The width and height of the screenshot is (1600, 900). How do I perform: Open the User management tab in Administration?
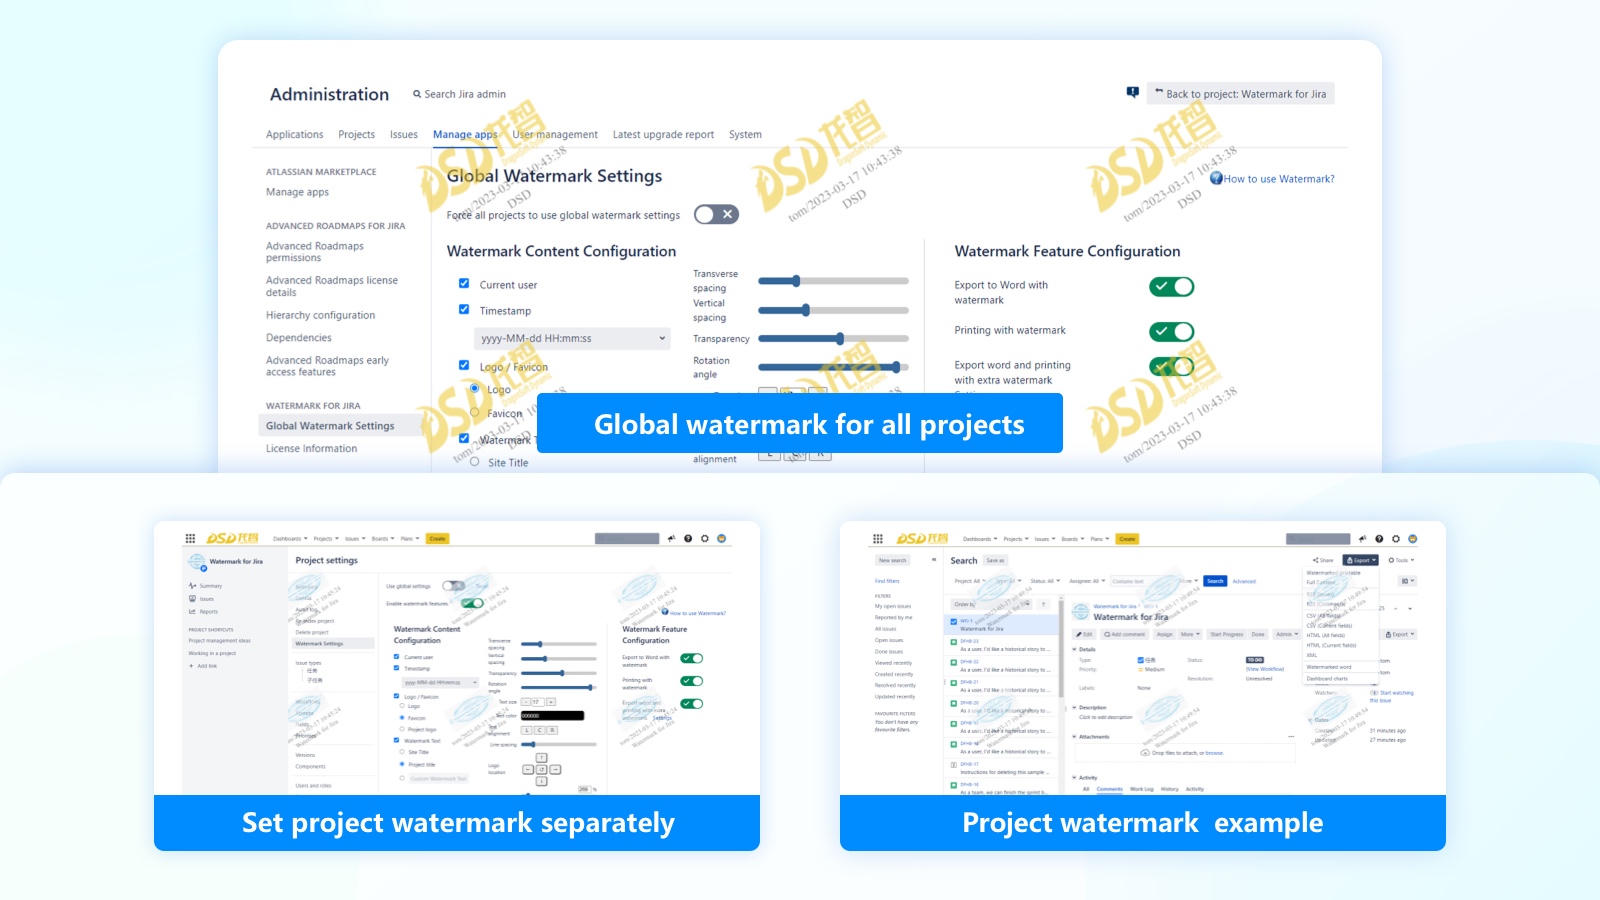[555, 135]
